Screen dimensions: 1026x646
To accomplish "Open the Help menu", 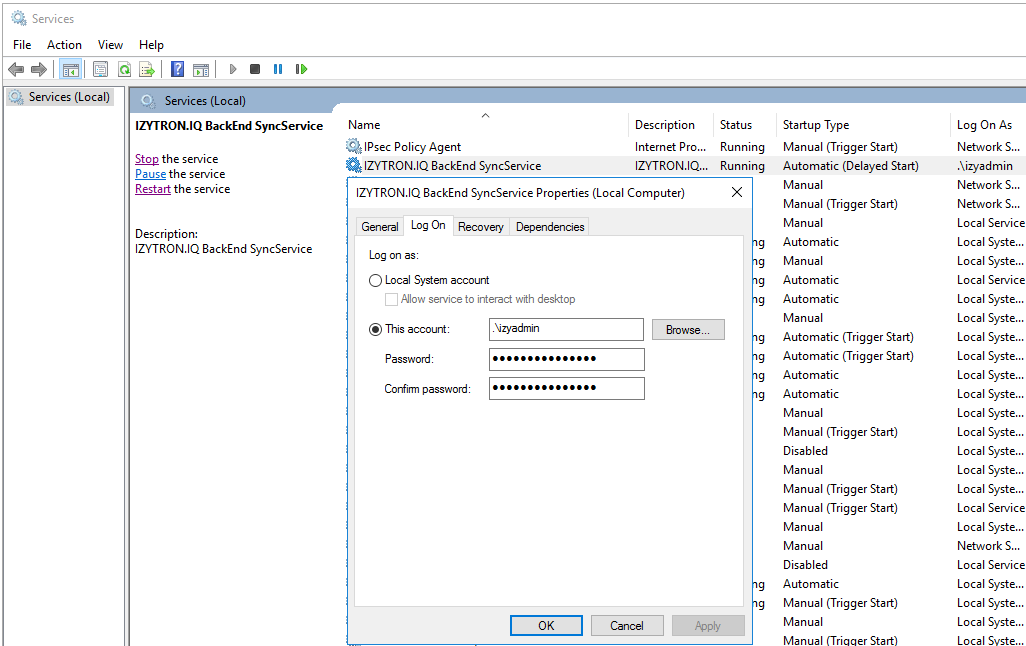I will click(x=151, y=45).
